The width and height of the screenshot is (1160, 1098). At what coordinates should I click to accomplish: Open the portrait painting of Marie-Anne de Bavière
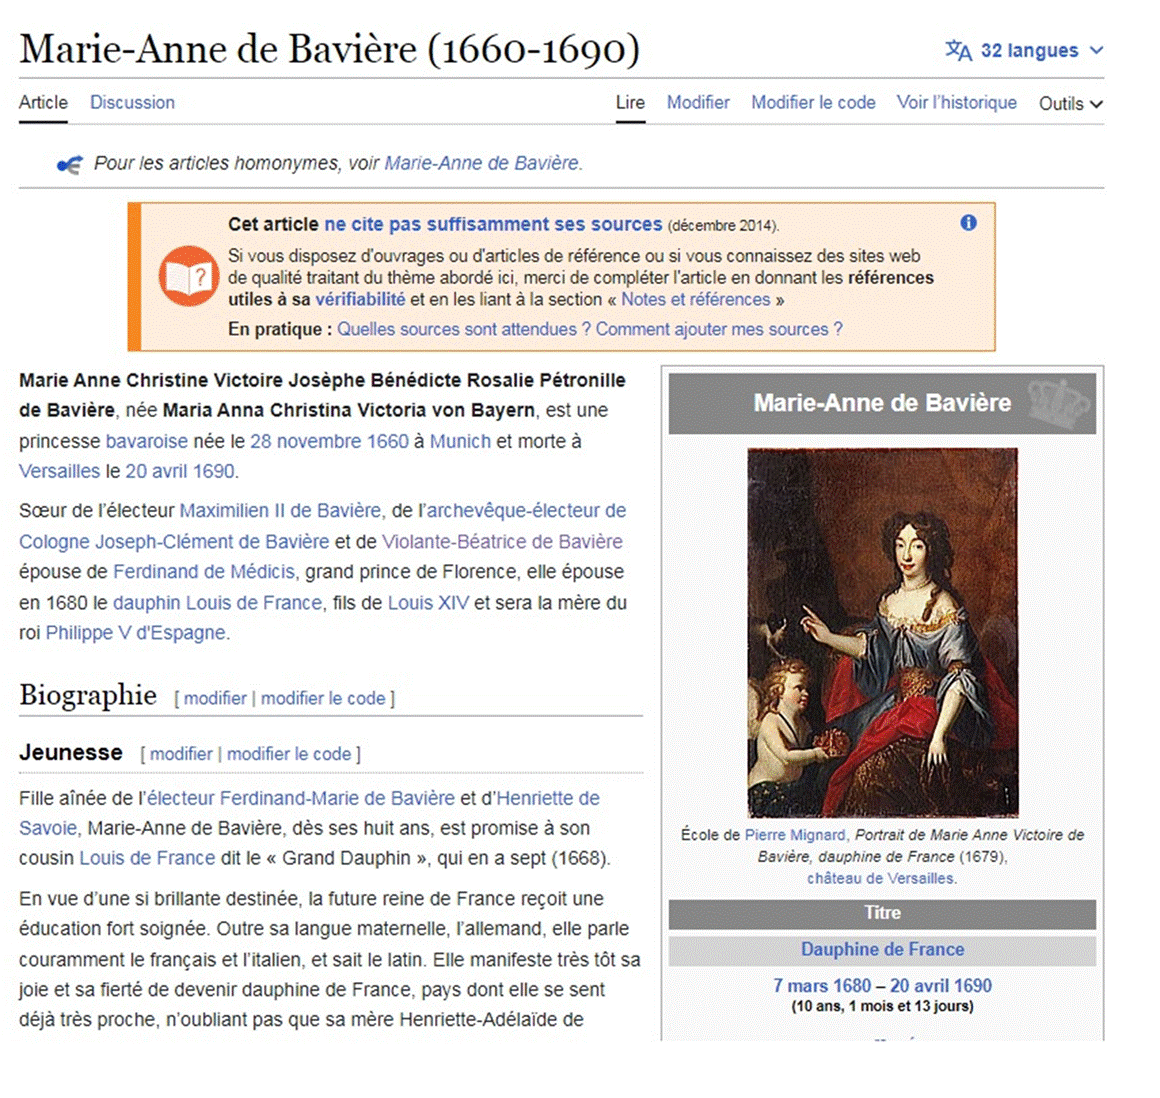[883, 633]
